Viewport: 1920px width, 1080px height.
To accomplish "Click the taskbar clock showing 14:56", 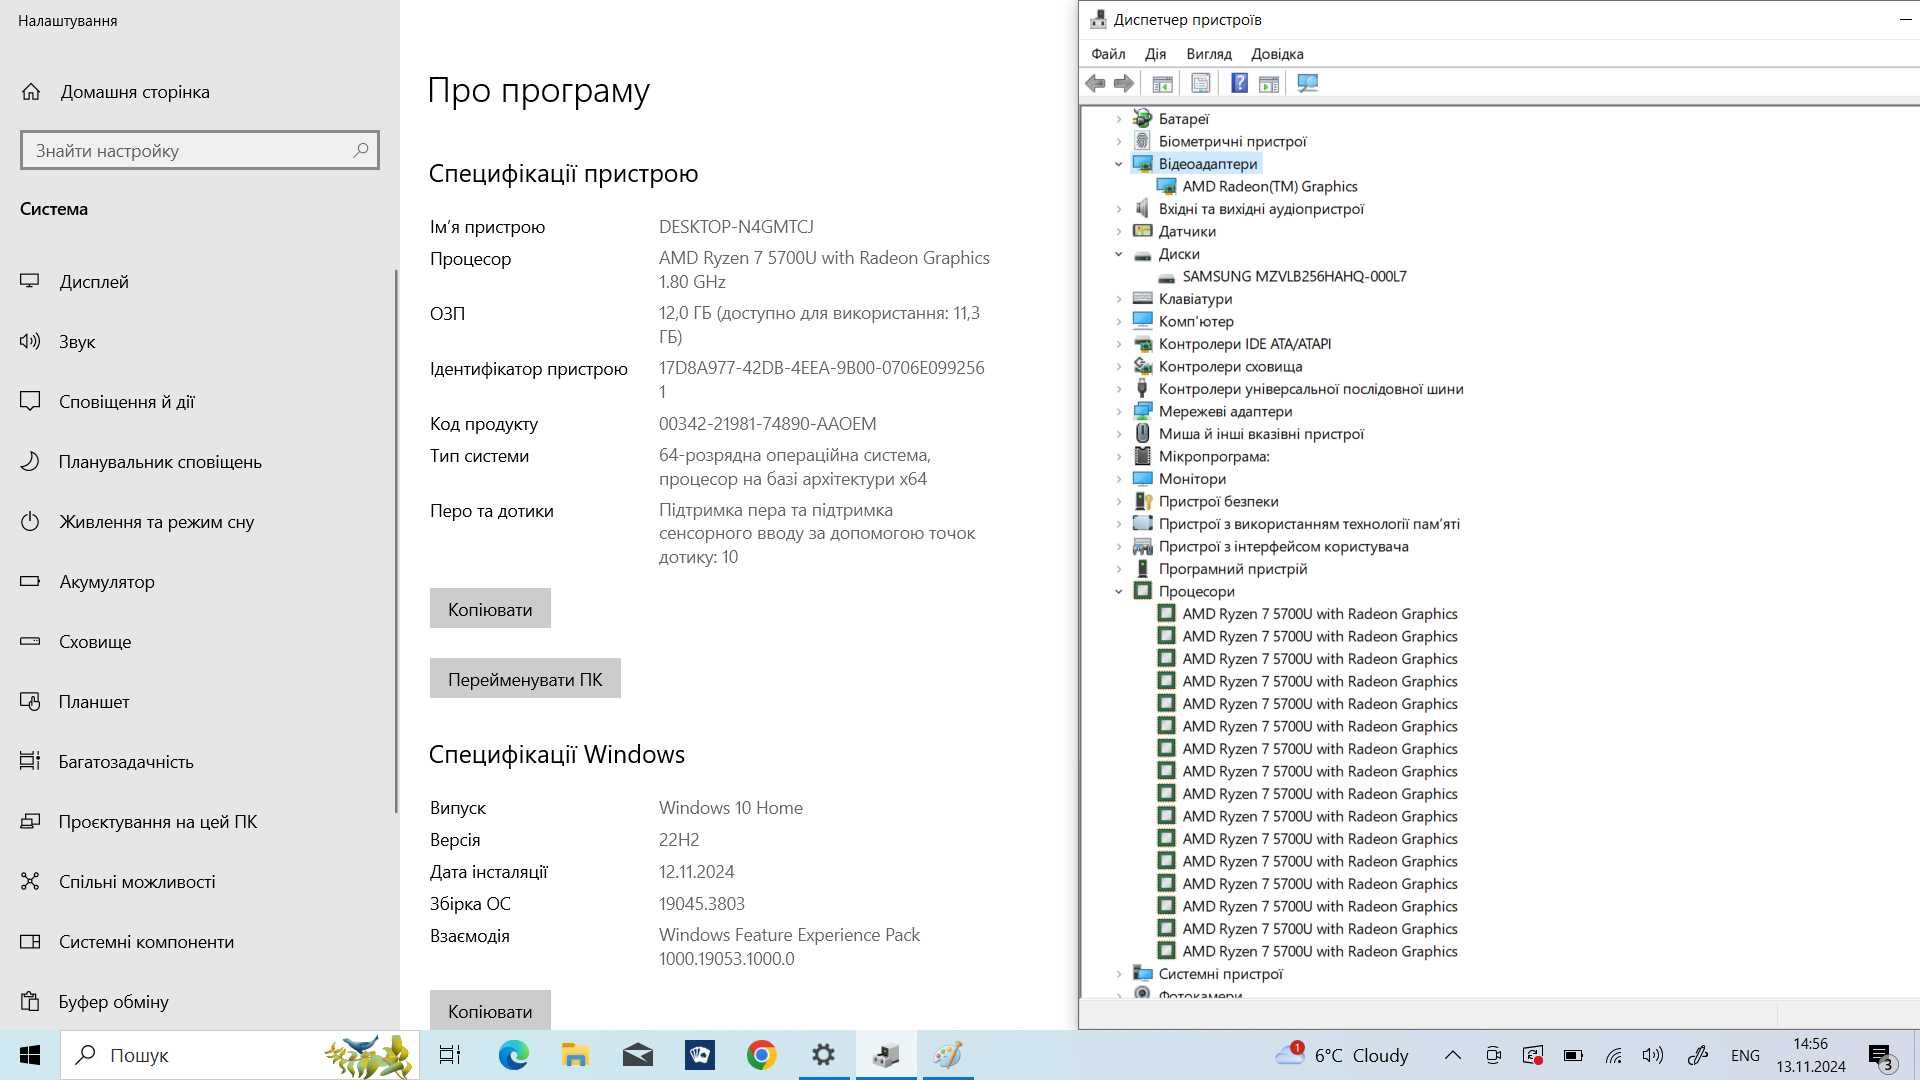I will pos(1811,1055).
